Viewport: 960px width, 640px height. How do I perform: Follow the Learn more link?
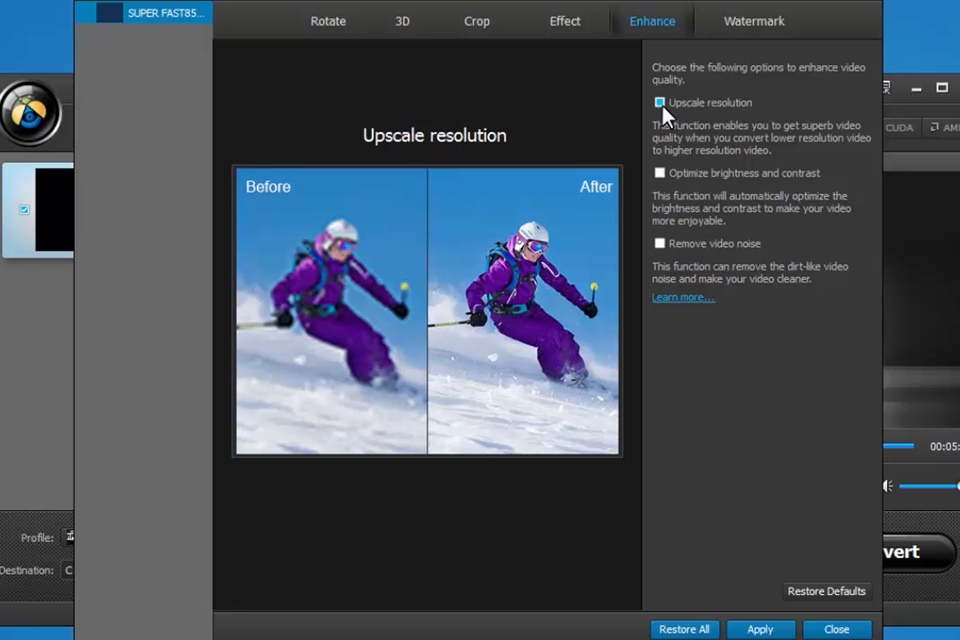pos(683,297)
